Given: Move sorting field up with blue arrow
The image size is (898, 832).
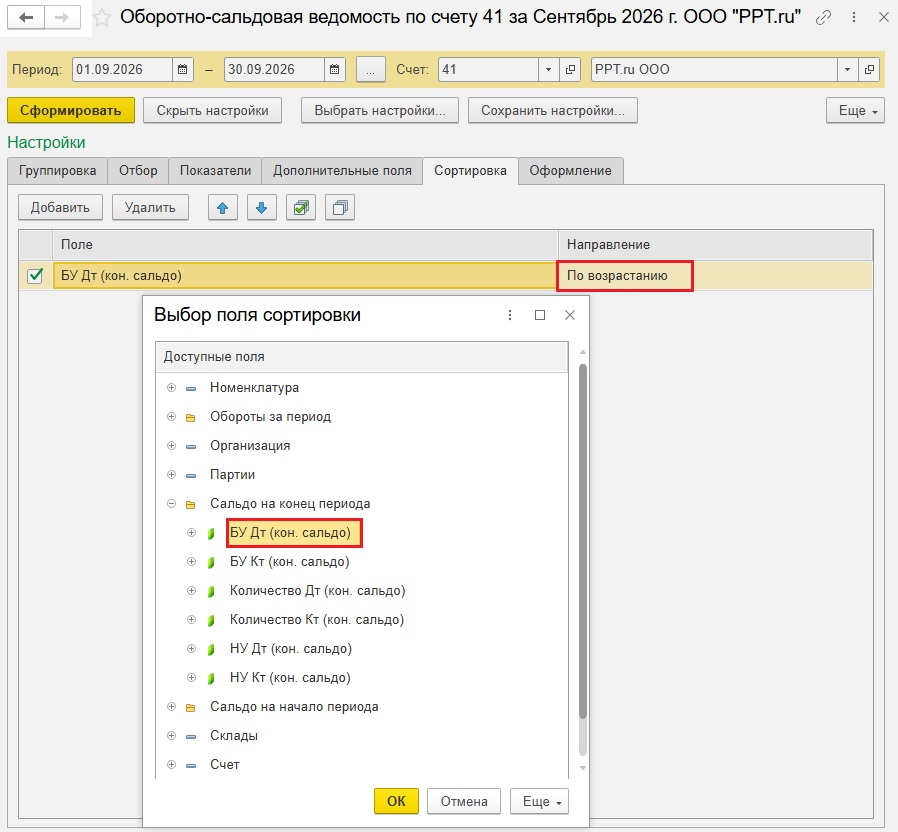Looking at the screenshot, I should pyautogui.click(x=223, y=207).
